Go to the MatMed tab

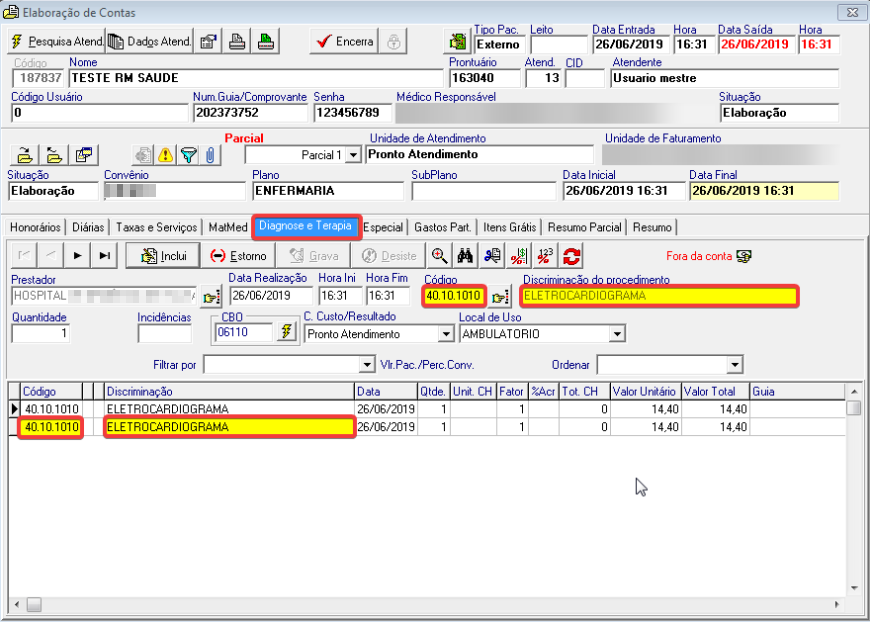coord(227,227)
